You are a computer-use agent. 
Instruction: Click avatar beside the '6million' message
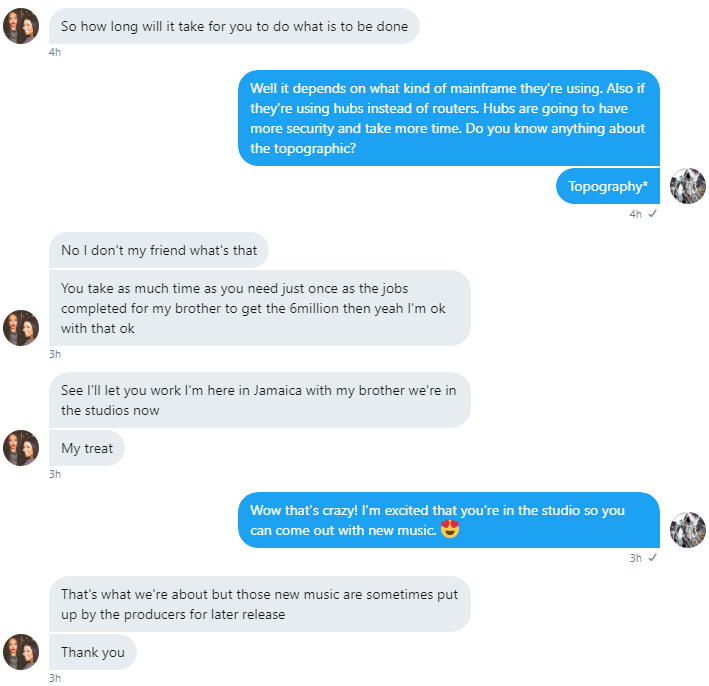(x=21, y=328)
